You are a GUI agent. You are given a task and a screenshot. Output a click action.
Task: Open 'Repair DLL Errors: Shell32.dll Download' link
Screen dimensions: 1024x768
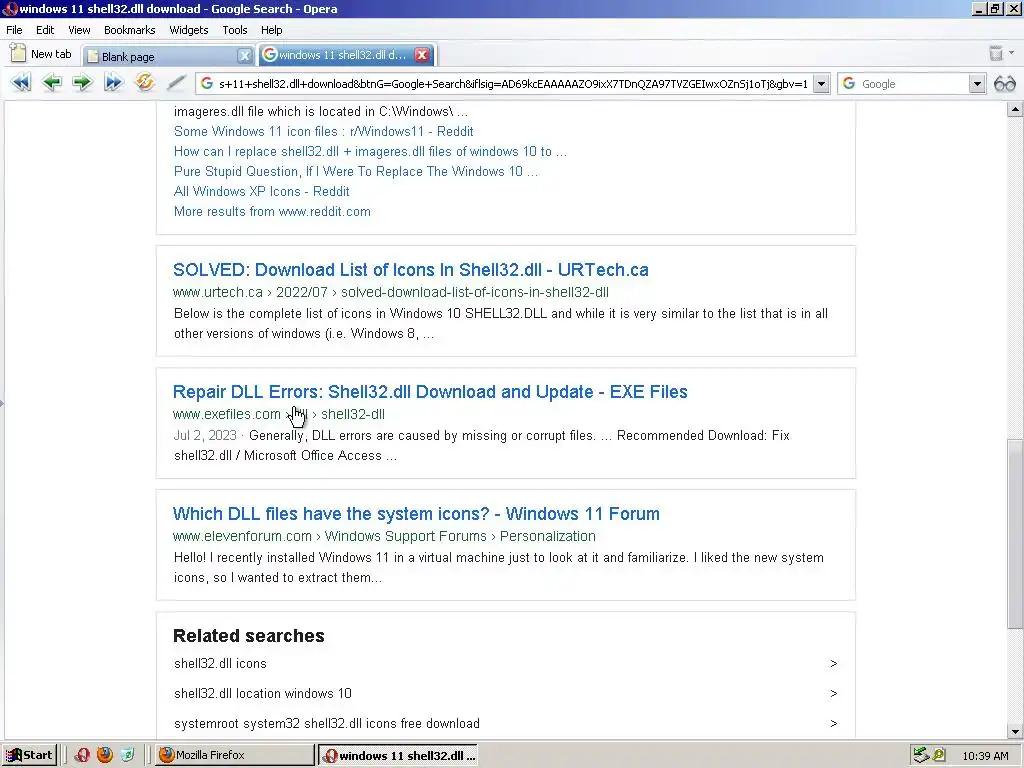pyautogui.click(x=430, y=392)
